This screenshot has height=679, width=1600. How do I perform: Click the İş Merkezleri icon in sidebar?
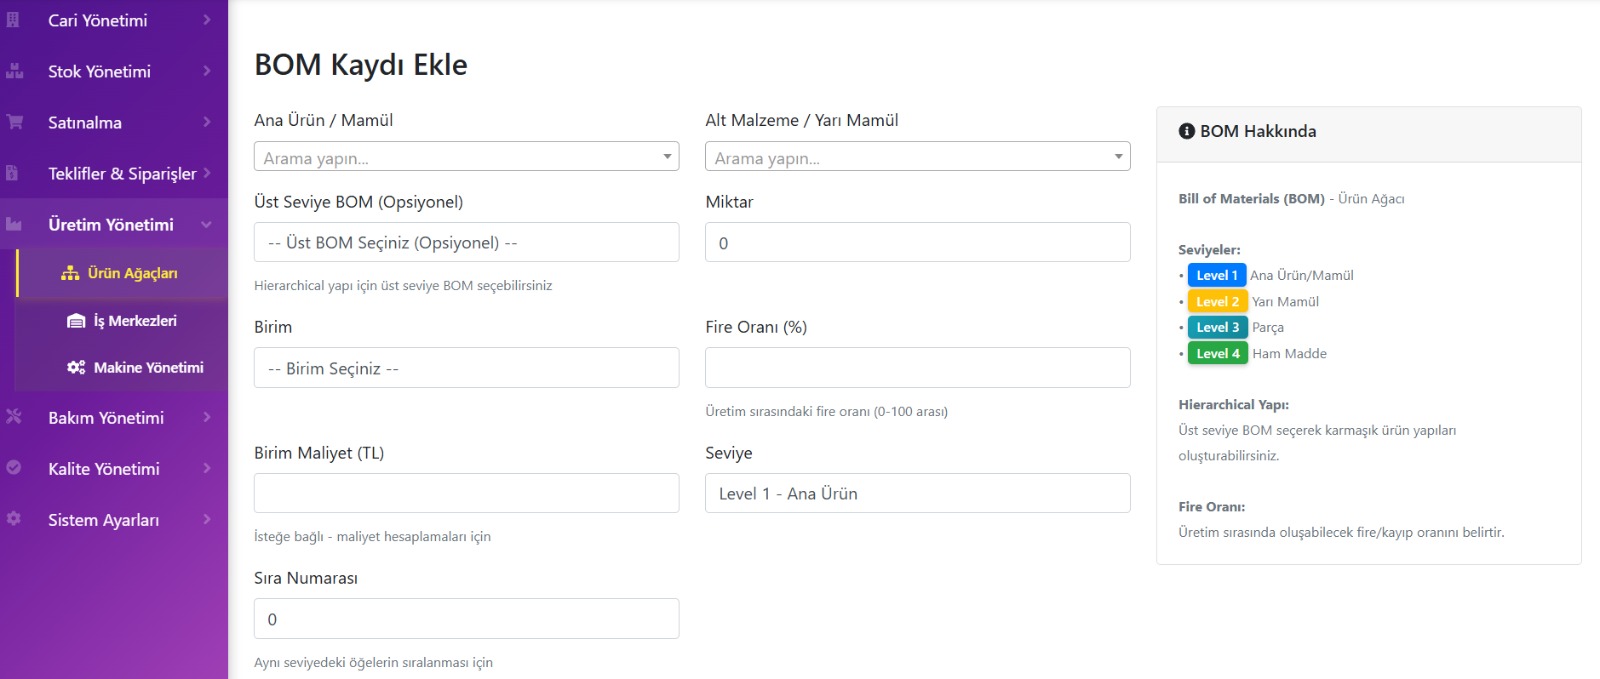click(76, 321)
